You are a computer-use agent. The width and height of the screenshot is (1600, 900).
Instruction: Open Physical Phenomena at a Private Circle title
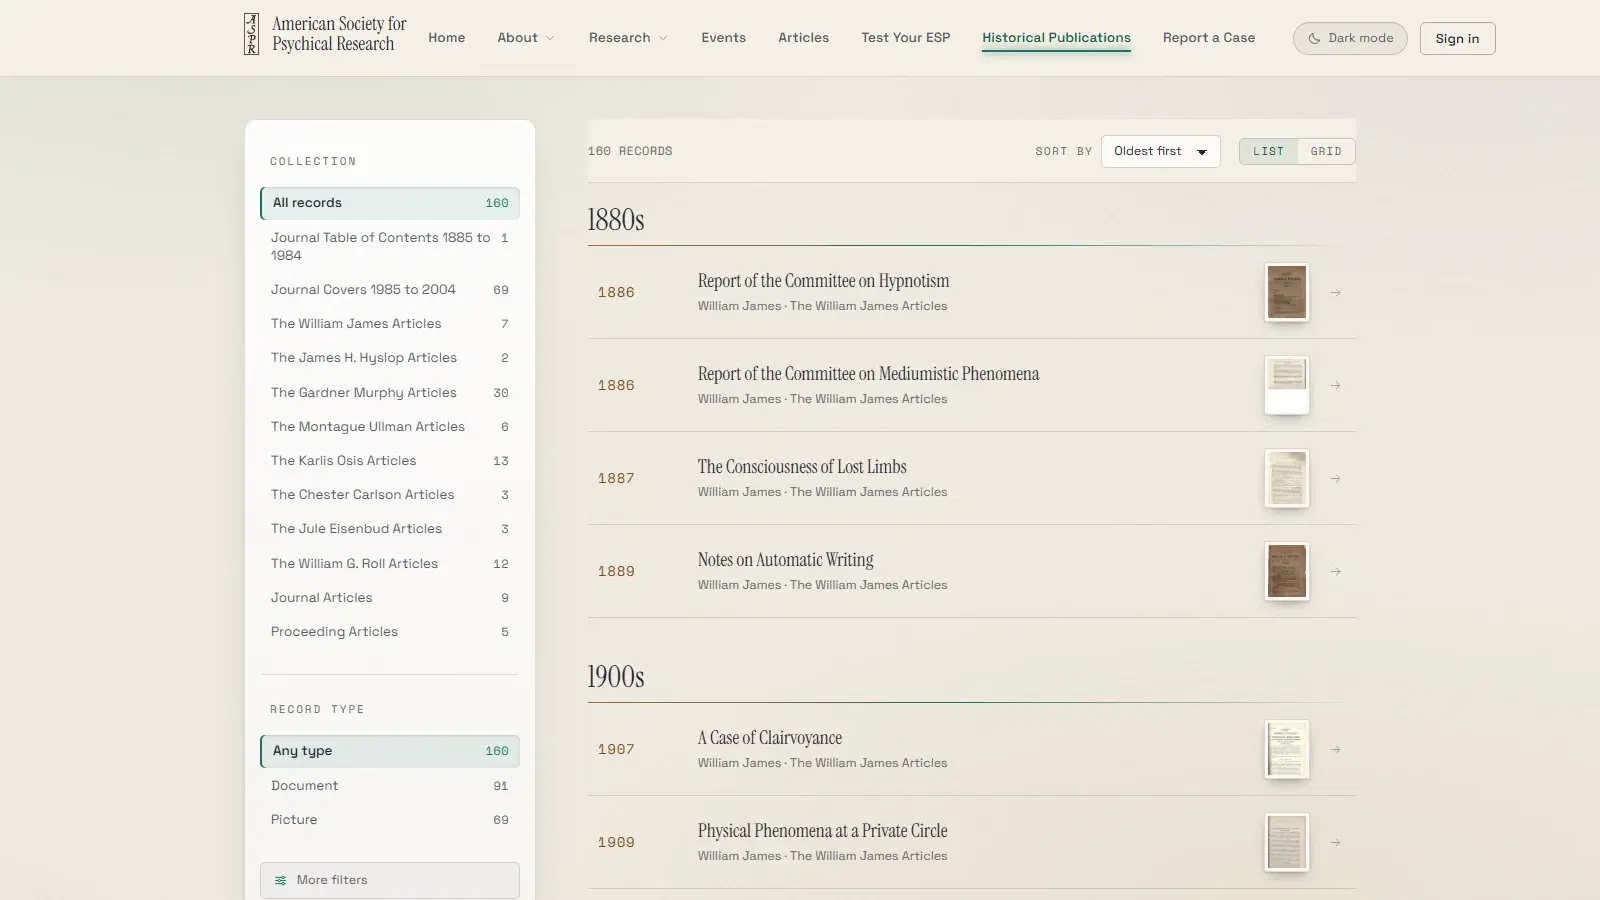pyautogui.click(x=822, y=831)
